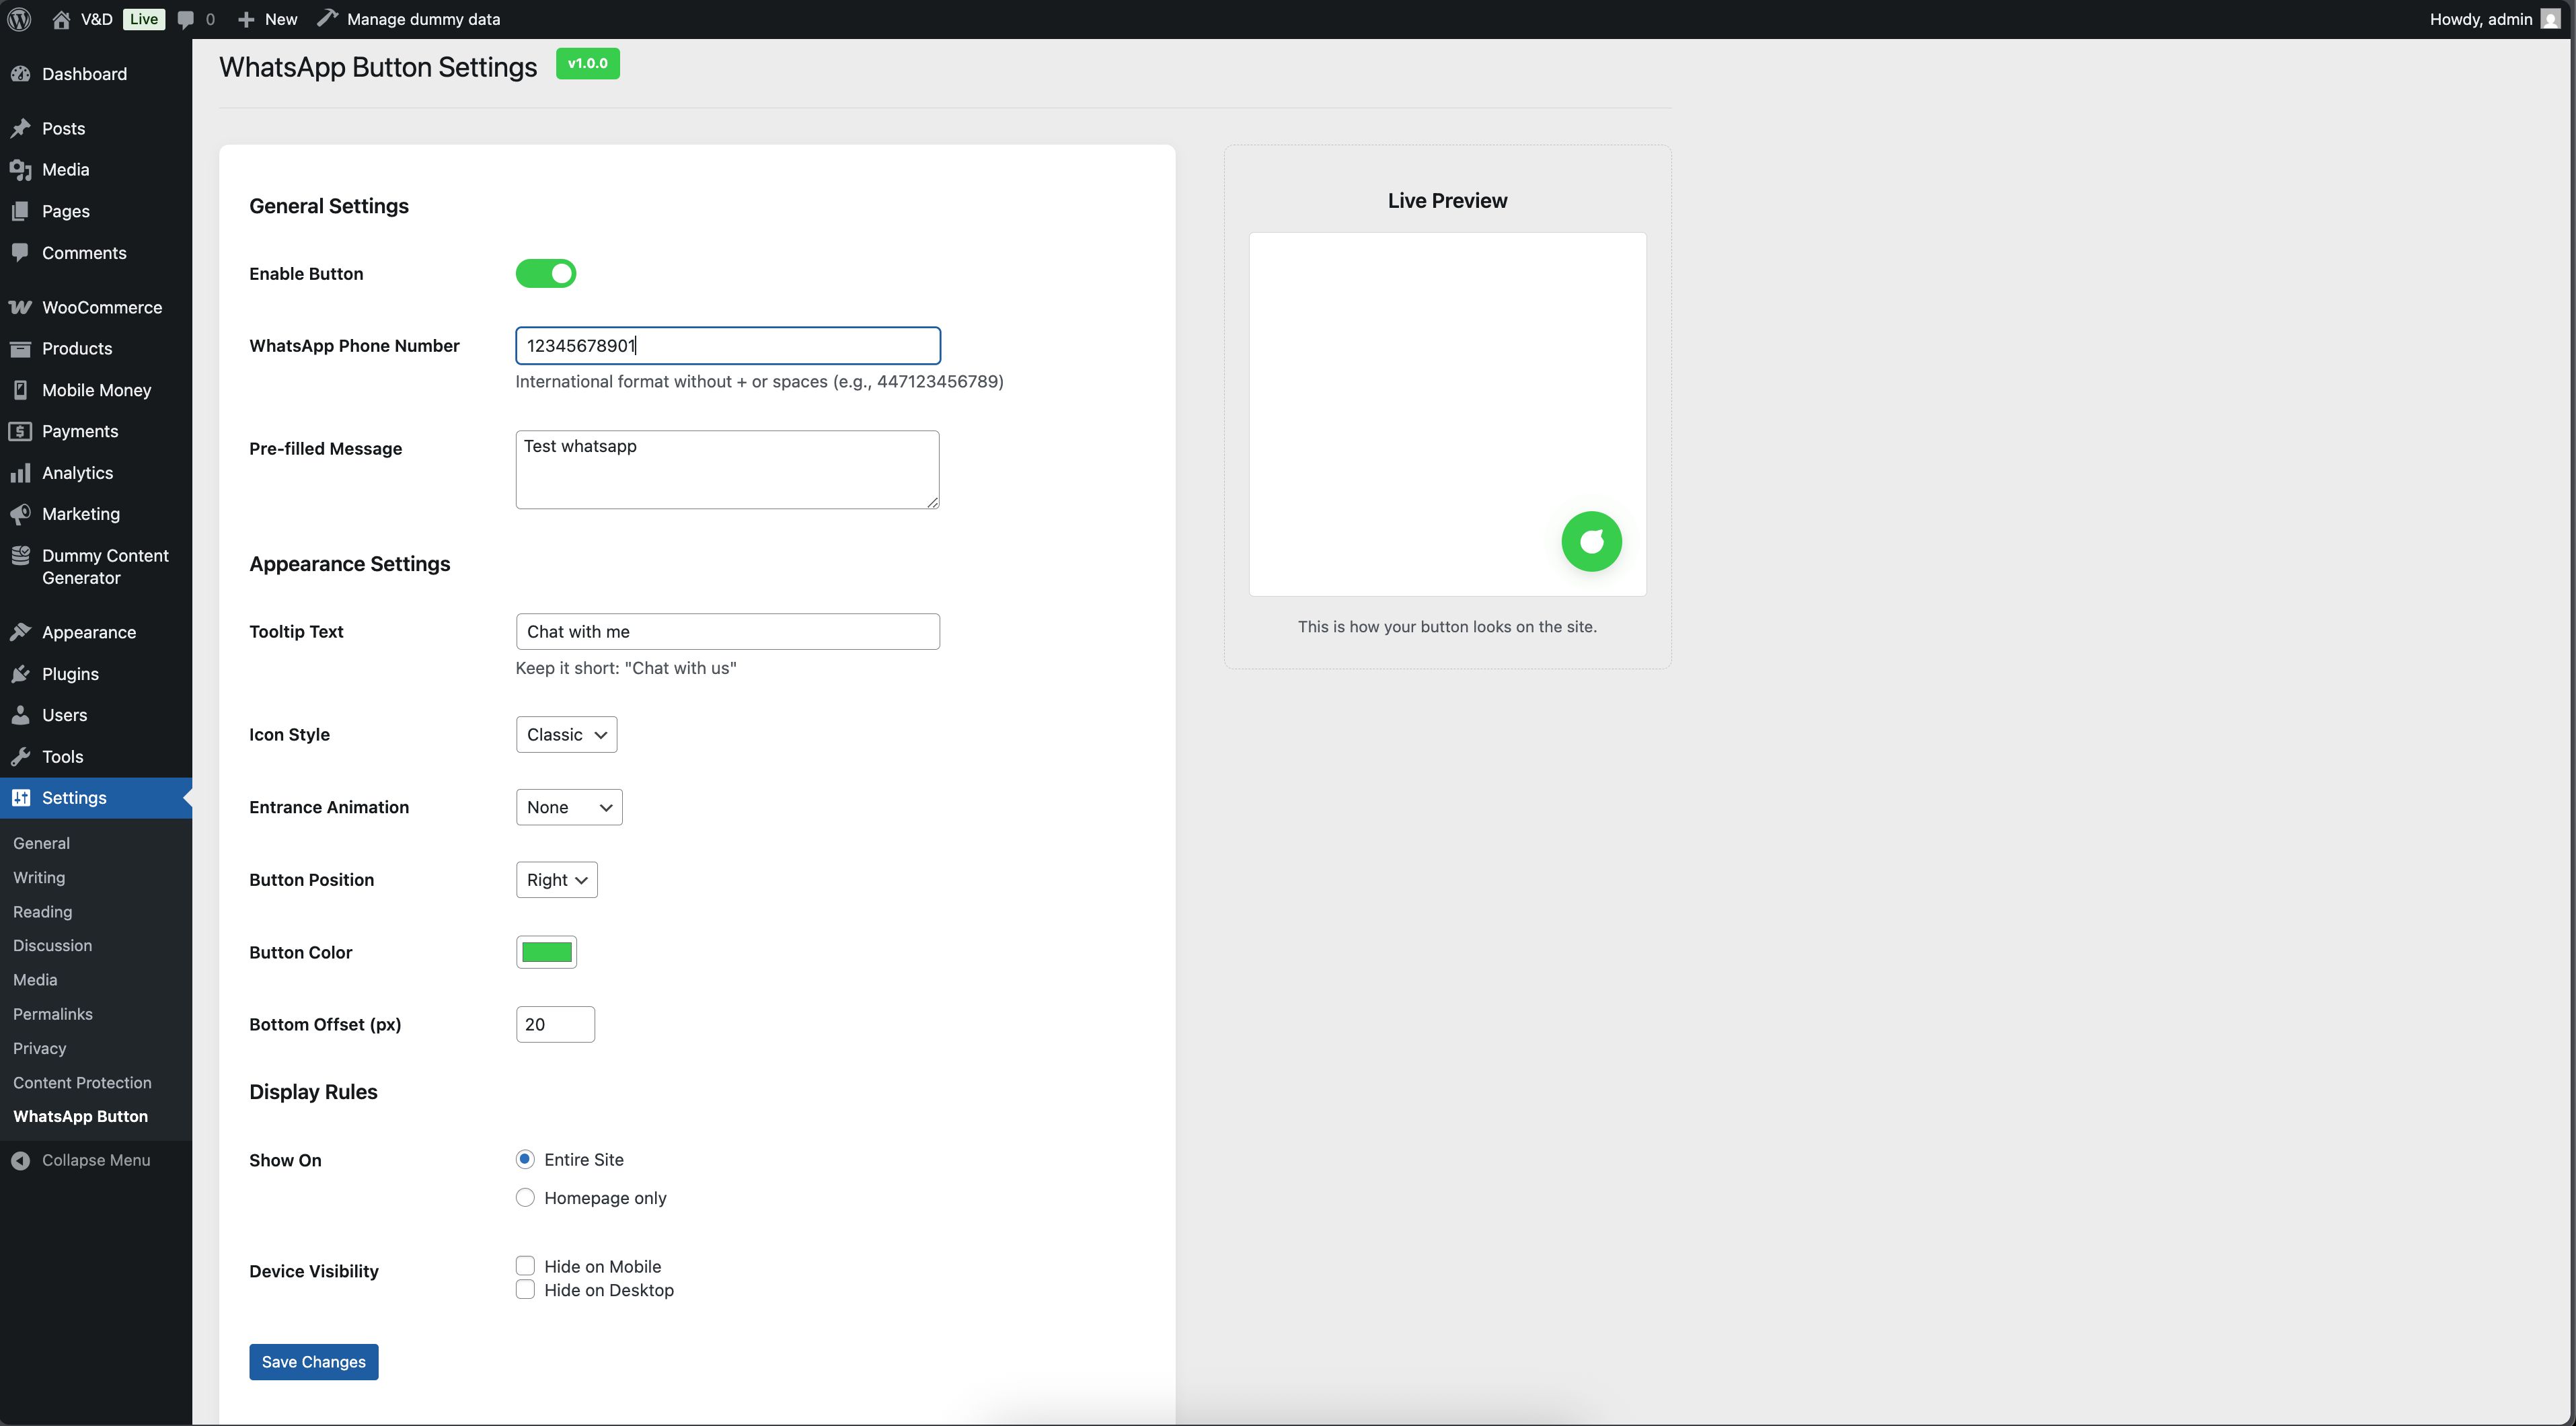Open the Icon Style dropdown
This screenshot has width=2576, height=1426.
tap(566, 735)
